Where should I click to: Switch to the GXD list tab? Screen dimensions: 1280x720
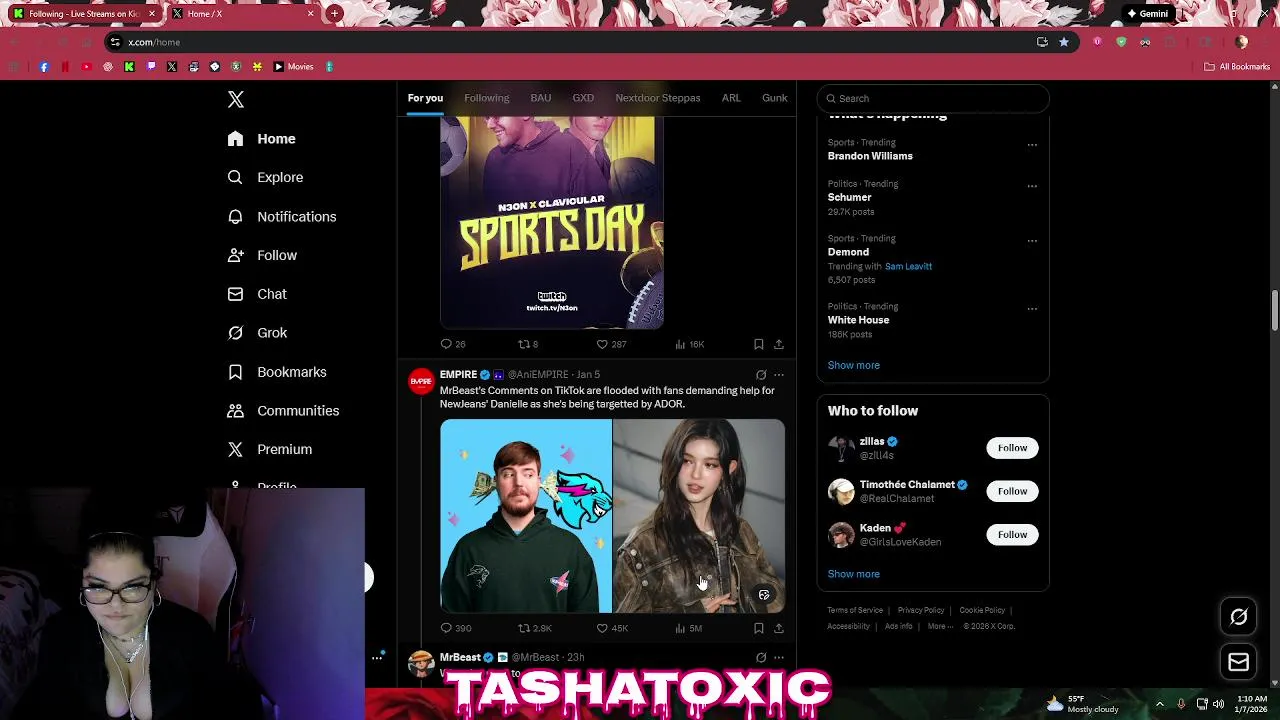tap(583, 98)
